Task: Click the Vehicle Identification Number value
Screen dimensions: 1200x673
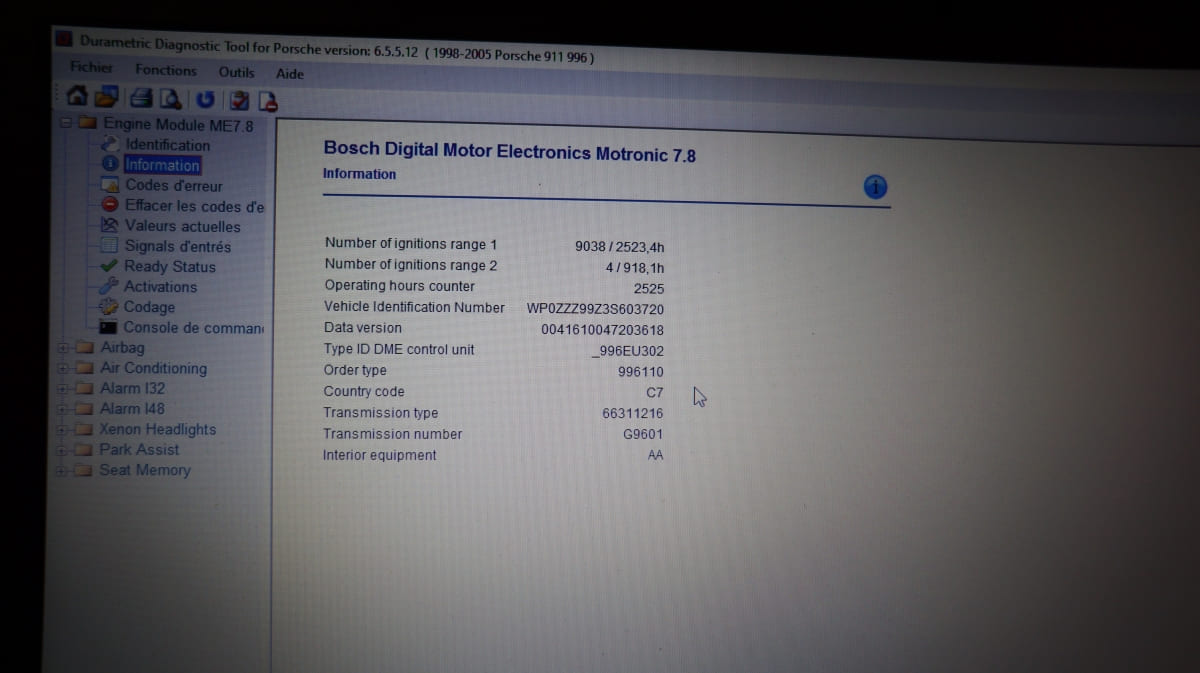Action: (x=595, y=309)
